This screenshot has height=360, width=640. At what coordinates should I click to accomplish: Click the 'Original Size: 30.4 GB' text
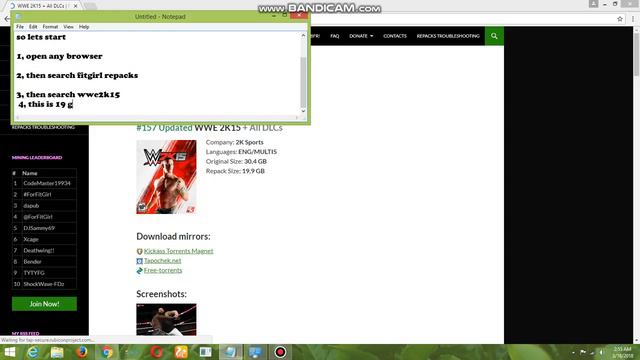click(x=236, y=161)
